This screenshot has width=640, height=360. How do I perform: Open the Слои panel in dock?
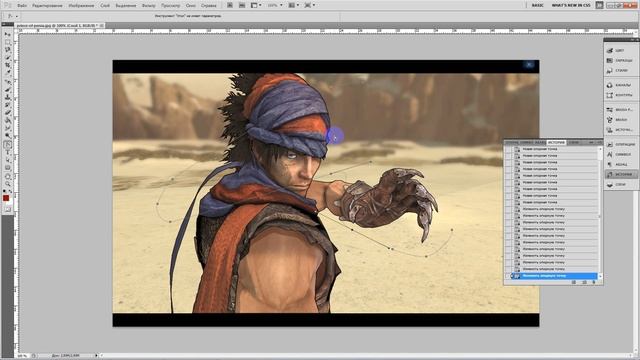[x=620, y=184]
